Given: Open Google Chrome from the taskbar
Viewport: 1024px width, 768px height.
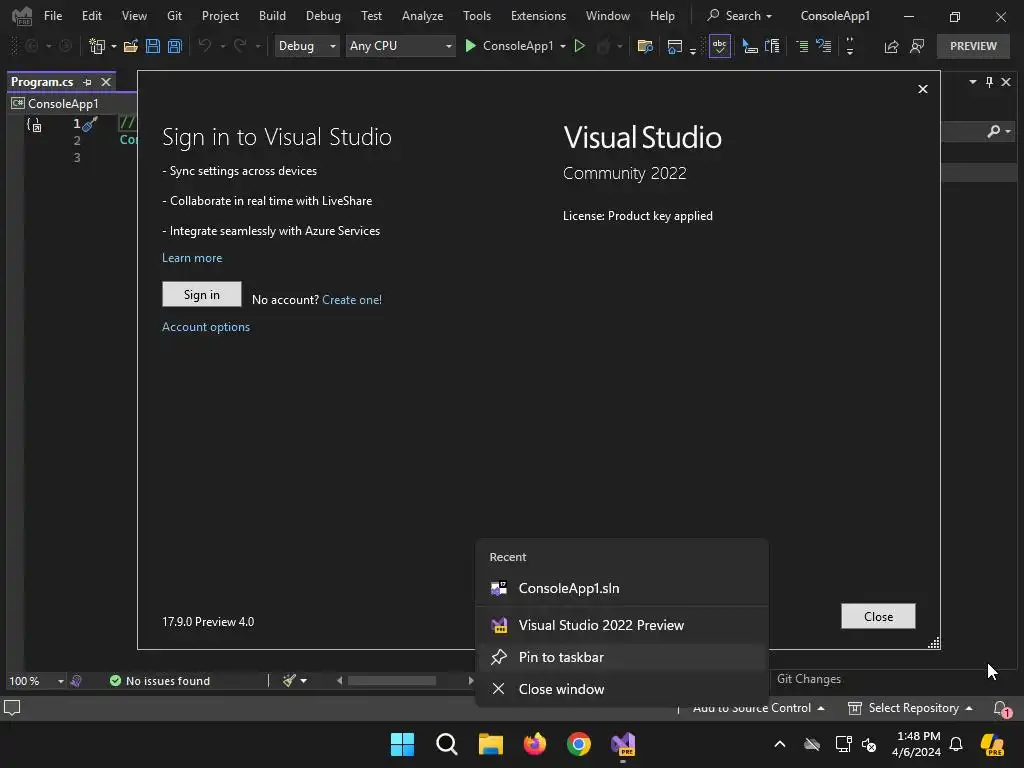Looking at the screenshot, I should [579, 744].
